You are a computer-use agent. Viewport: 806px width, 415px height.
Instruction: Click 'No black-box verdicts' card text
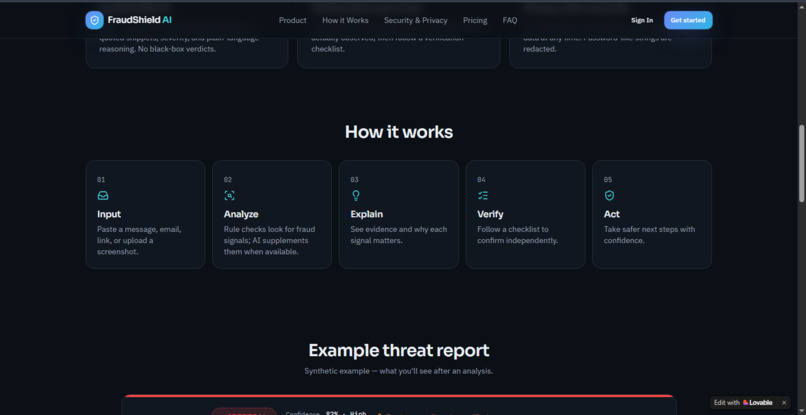176,49
